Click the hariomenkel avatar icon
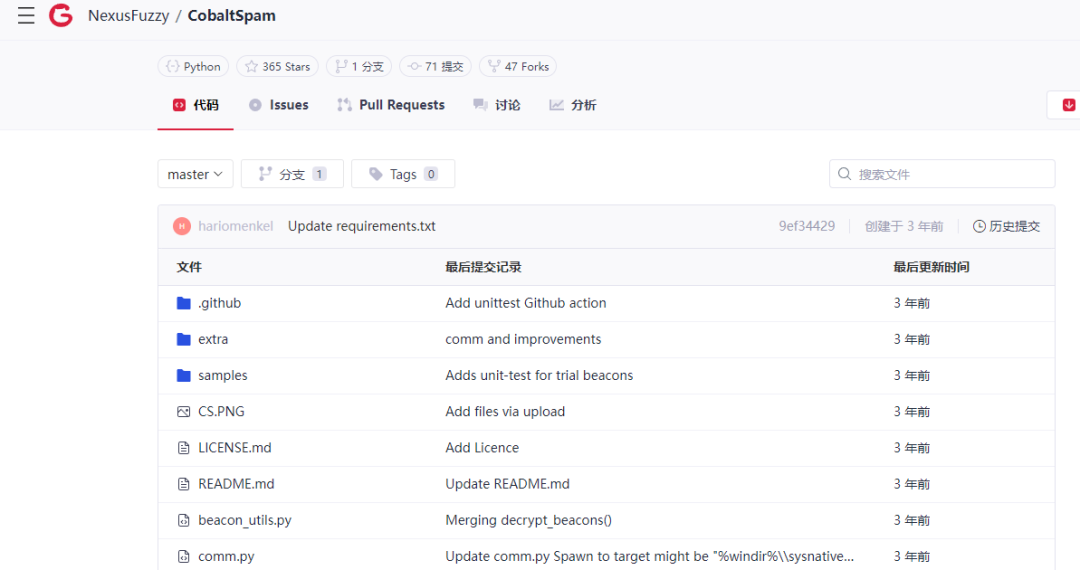The width and height of the screenshot is (1080, 570). pyautogui.click(x=182, y=226)
